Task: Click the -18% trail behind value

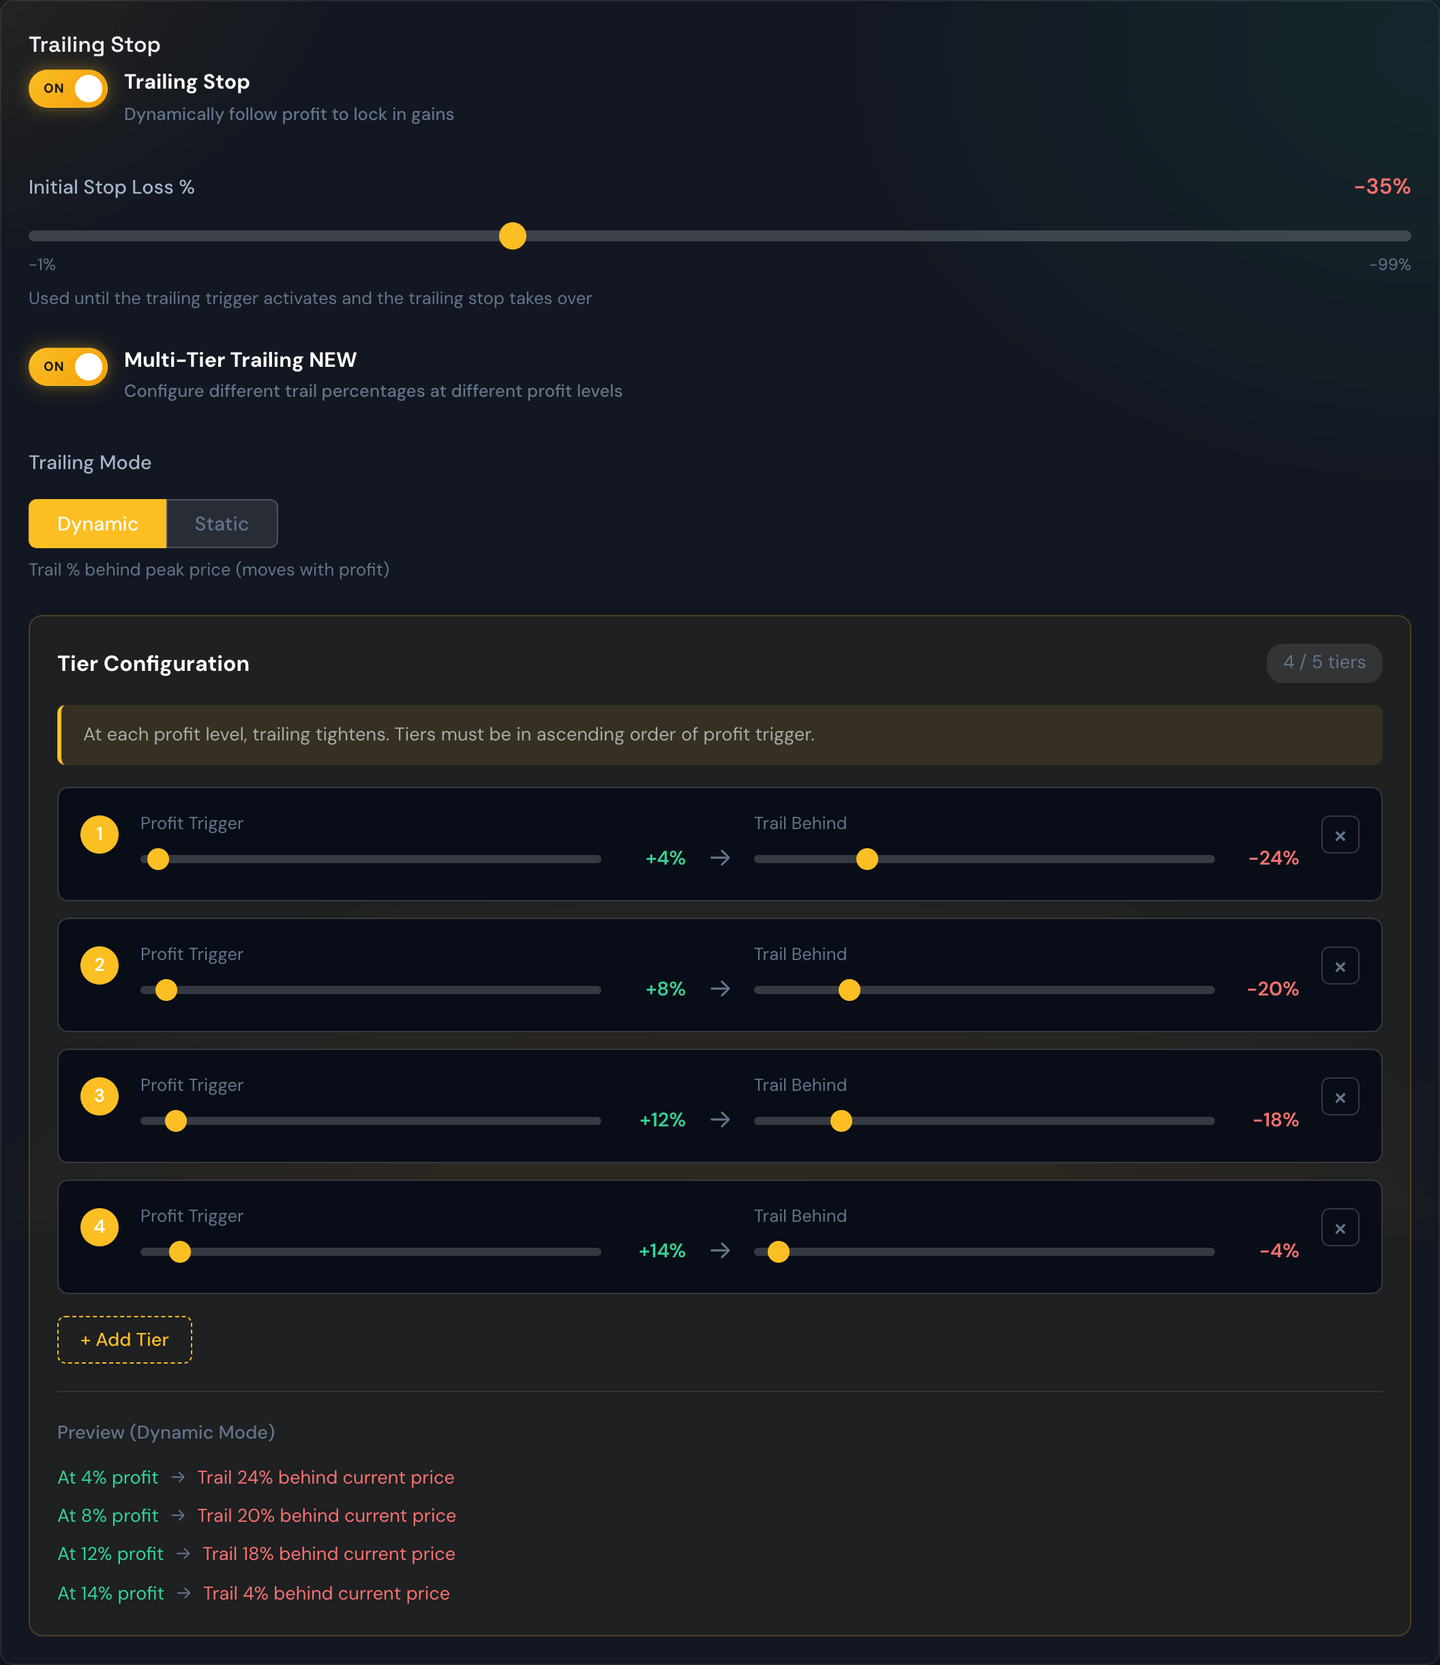Action: [1275, 1120]
